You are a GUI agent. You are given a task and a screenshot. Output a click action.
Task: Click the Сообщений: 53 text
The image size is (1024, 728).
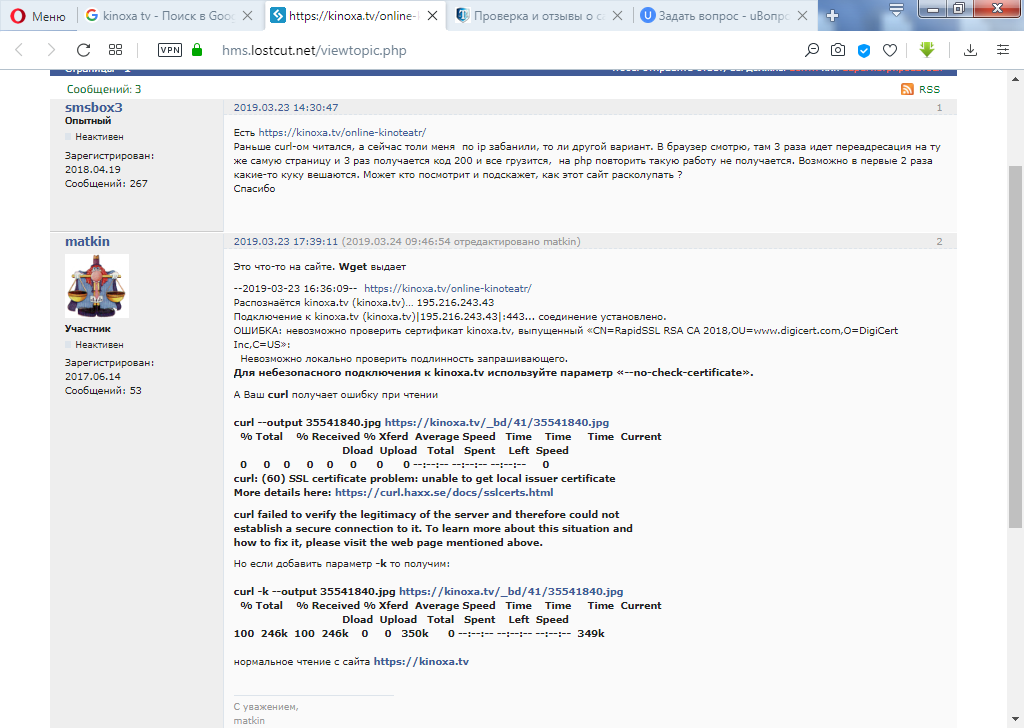103,390
